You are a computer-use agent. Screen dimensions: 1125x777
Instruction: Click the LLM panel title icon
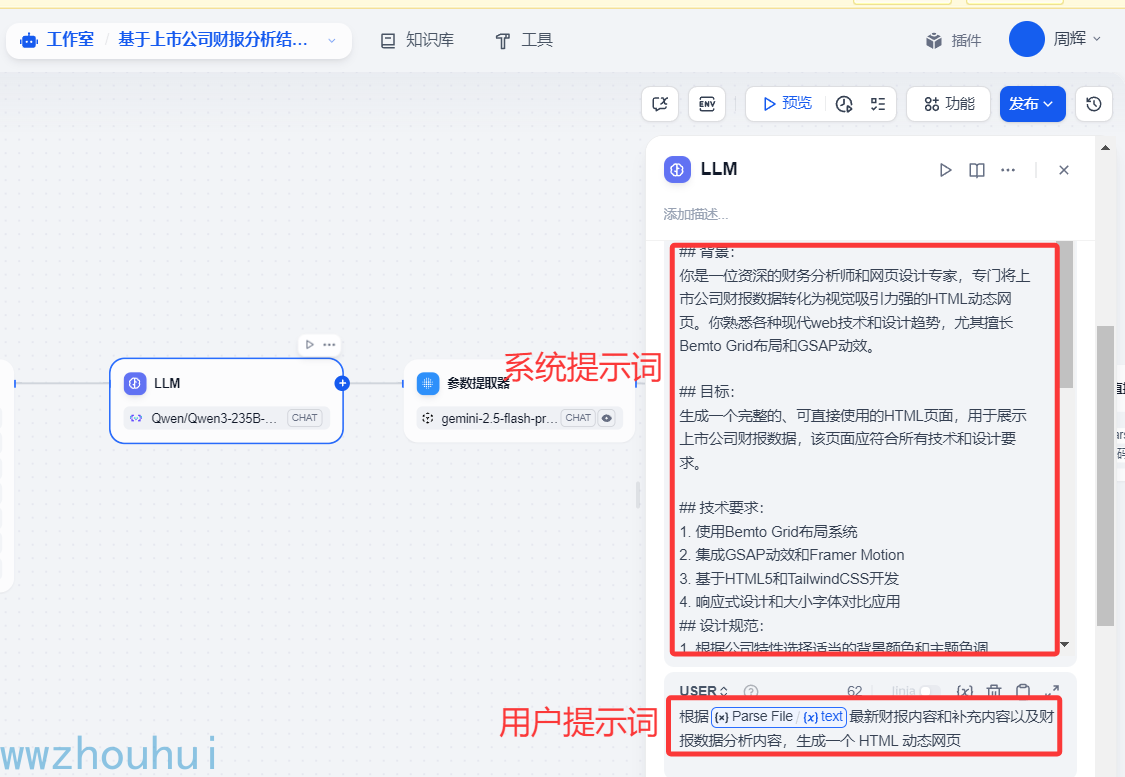point(677,169)
